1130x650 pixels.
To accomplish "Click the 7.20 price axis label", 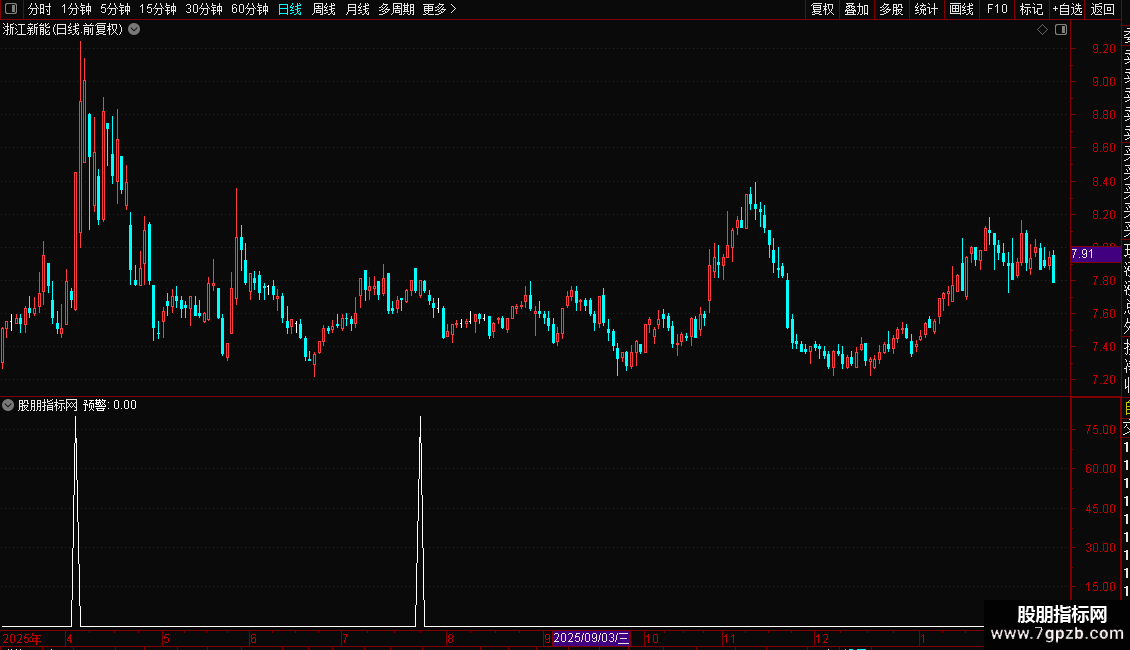I will point(1103,380).
